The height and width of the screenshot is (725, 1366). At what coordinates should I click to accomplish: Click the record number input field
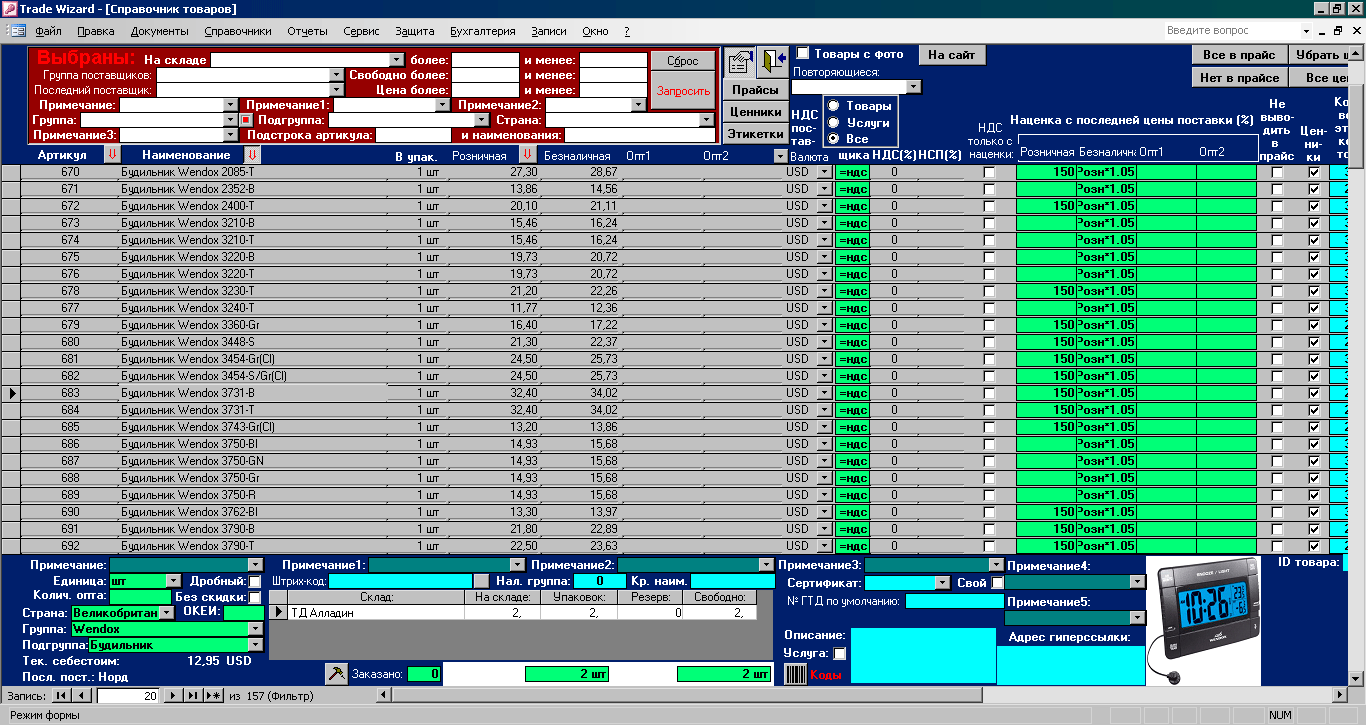point(129,695)
